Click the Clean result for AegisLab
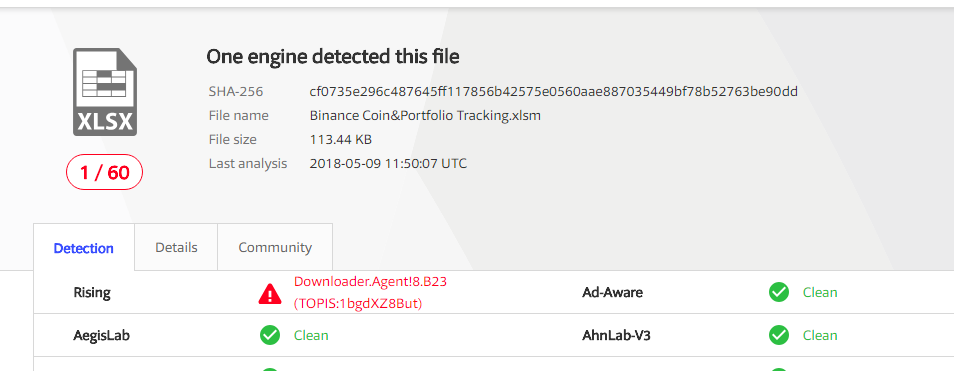954x371 pixels. point(312,335)
